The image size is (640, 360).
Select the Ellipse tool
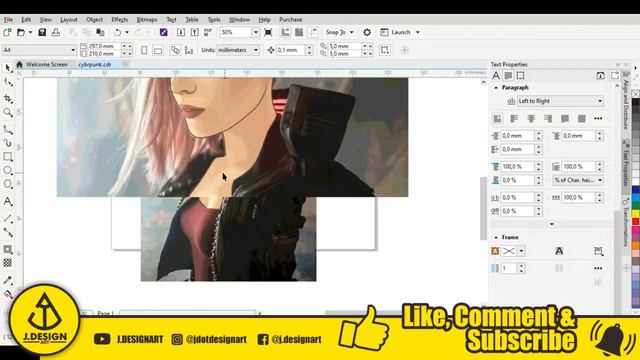7,170
